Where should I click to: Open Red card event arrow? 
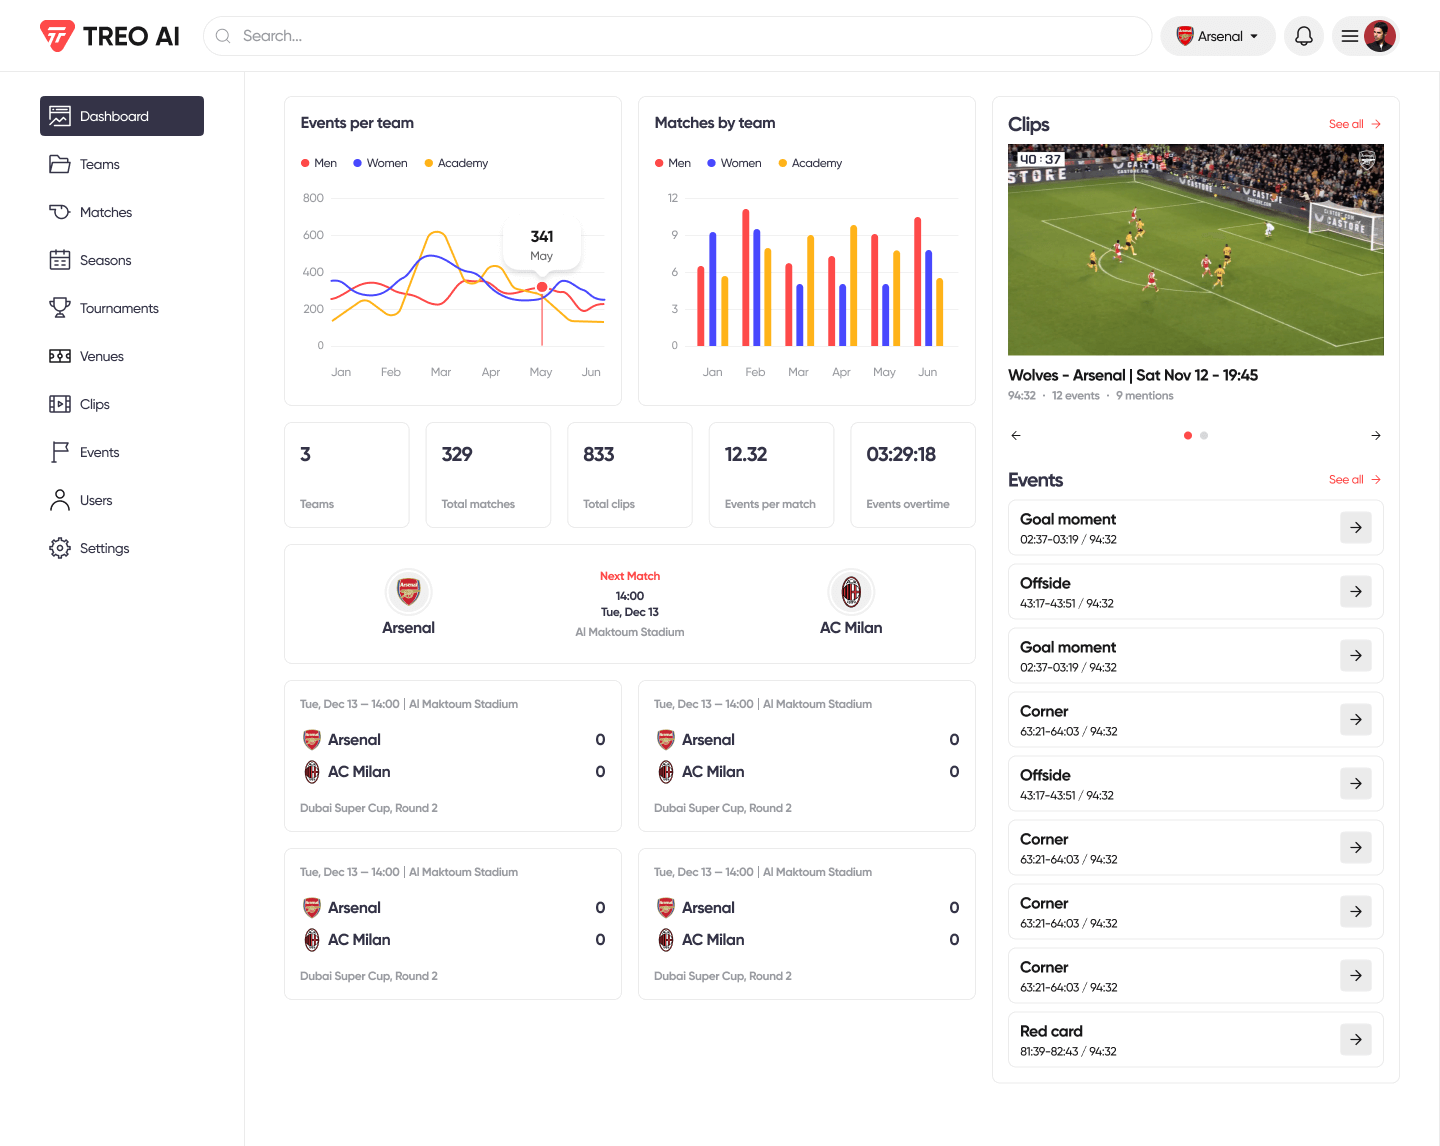pos(1356,1039)
